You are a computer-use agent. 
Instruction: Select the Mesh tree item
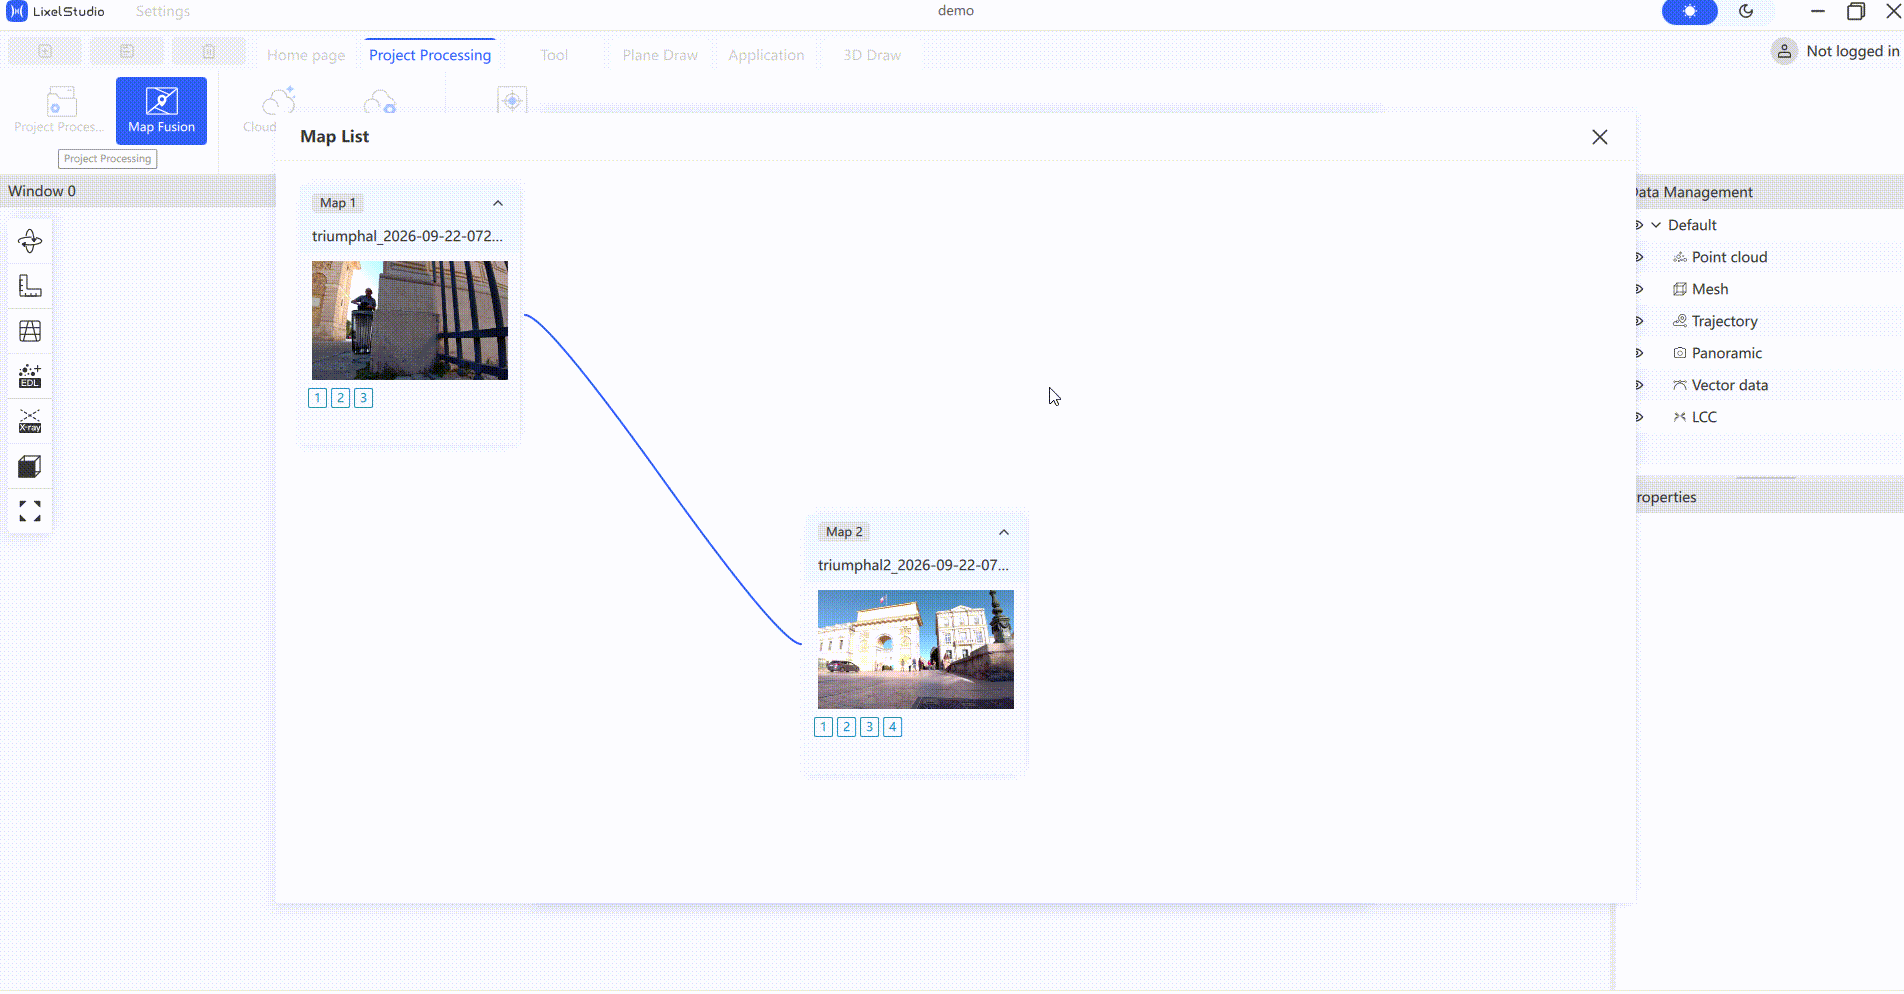1710,289
